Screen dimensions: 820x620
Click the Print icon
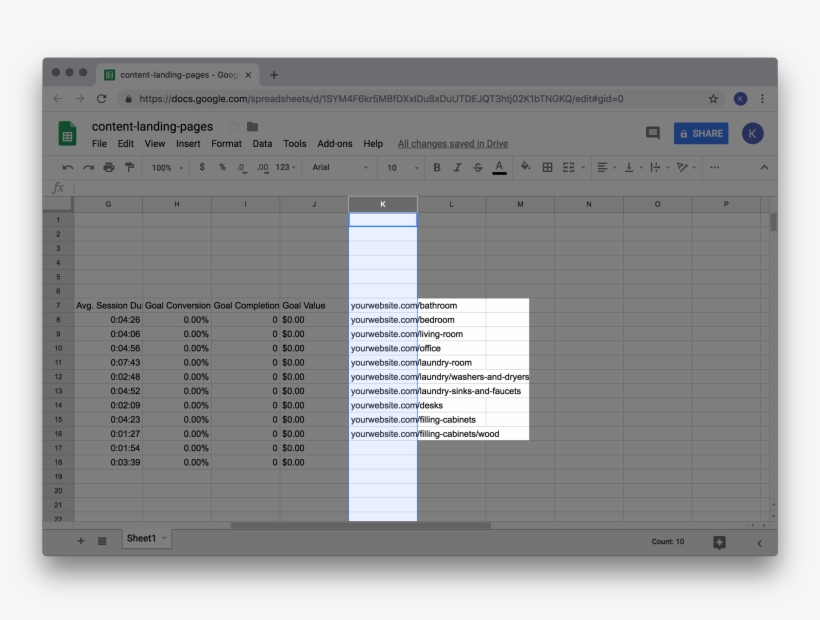point(108,168)
